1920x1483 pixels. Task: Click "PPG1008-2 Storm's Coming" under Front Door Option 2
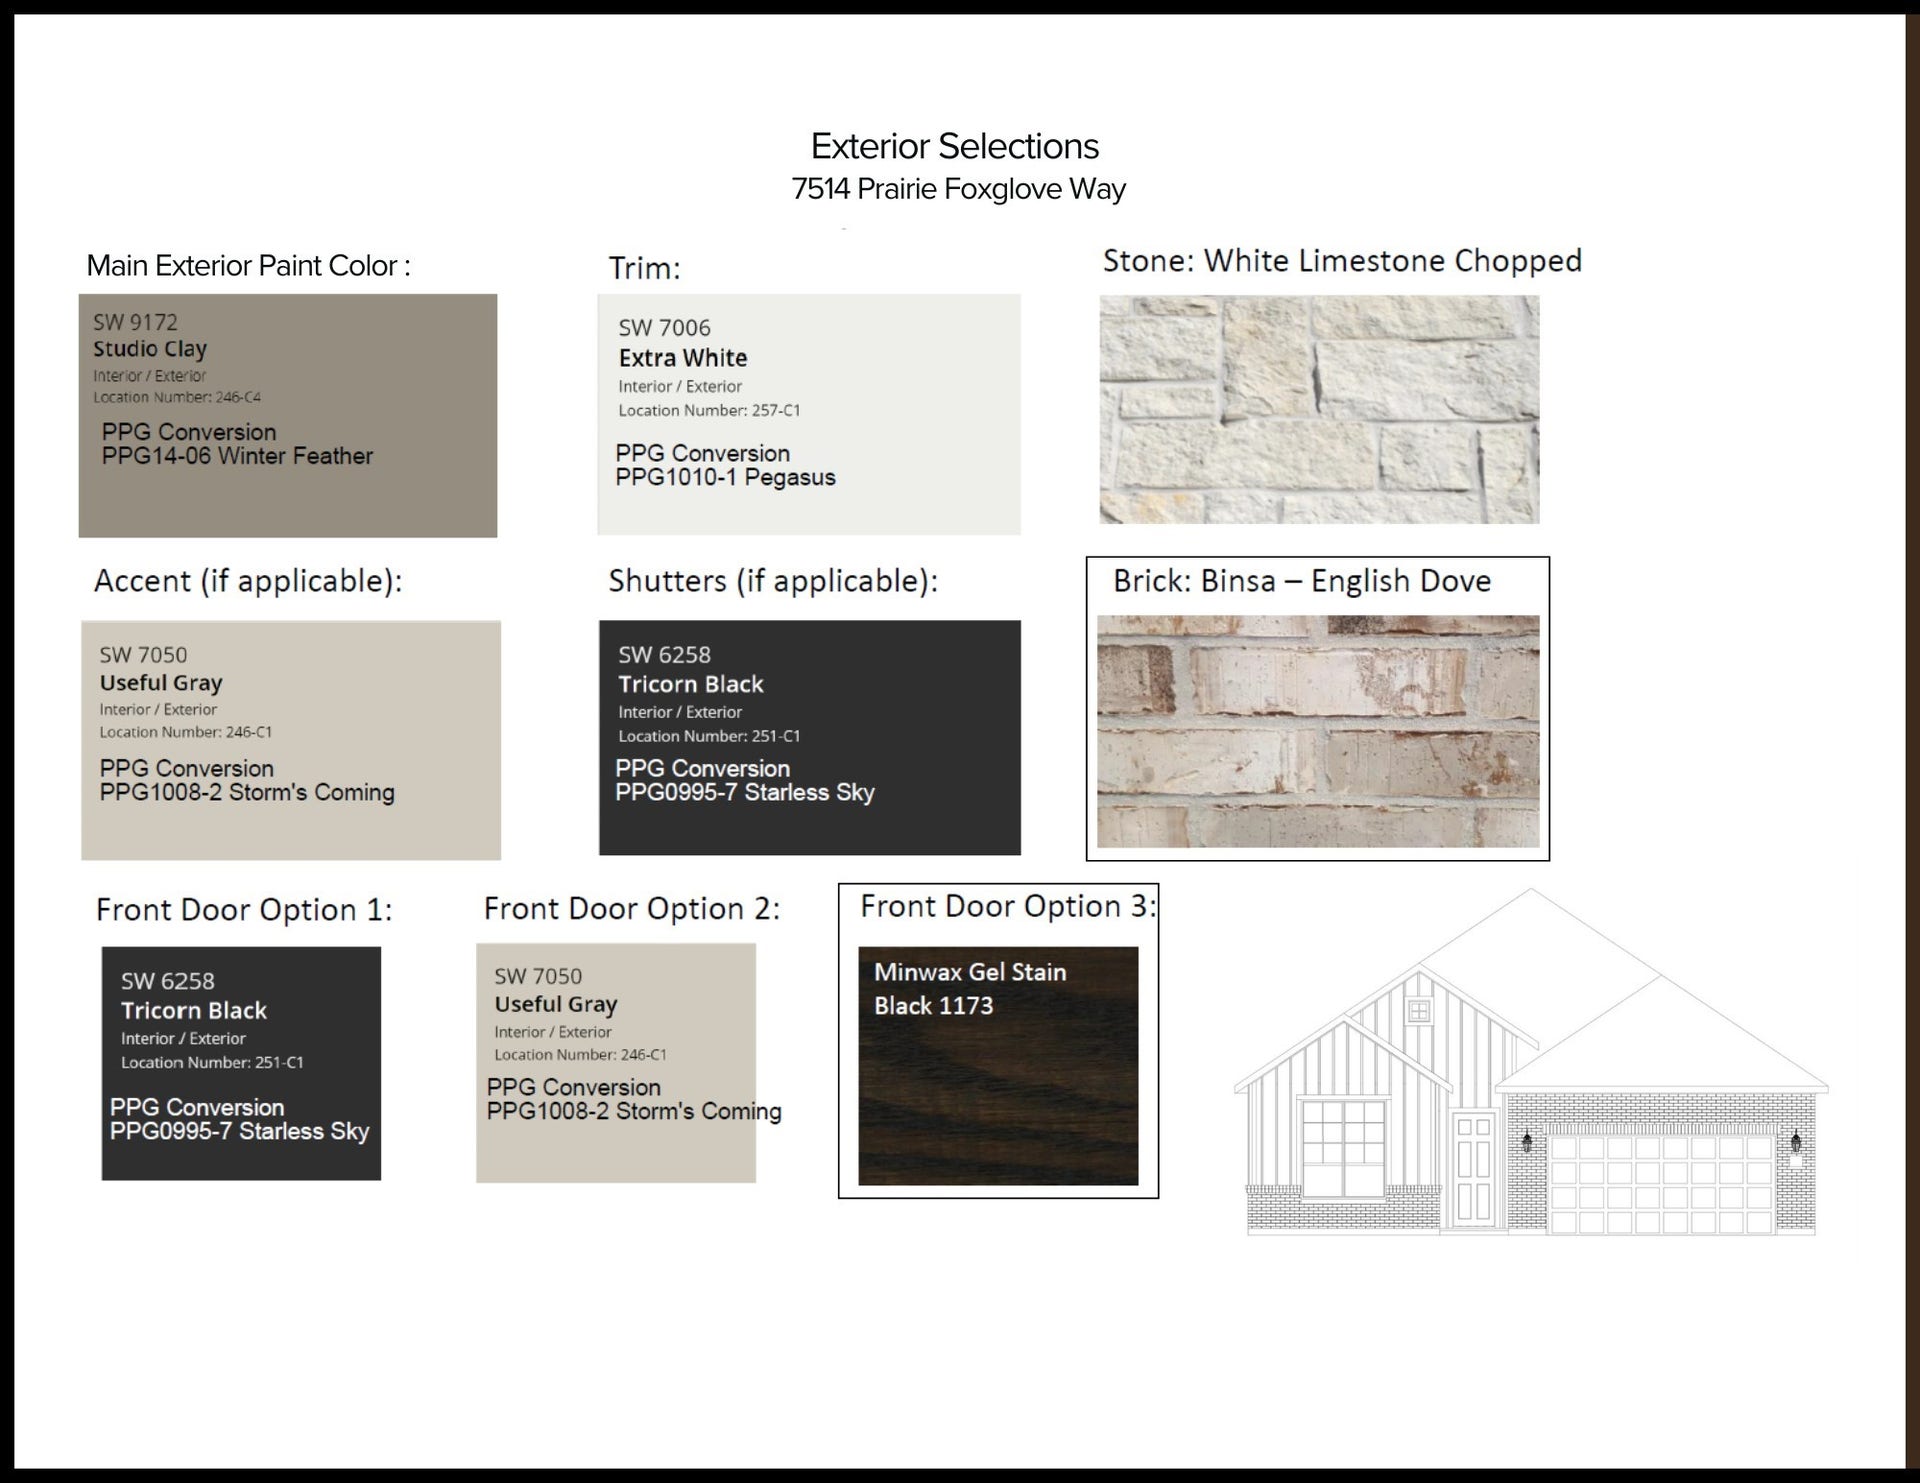[634, 1111]
